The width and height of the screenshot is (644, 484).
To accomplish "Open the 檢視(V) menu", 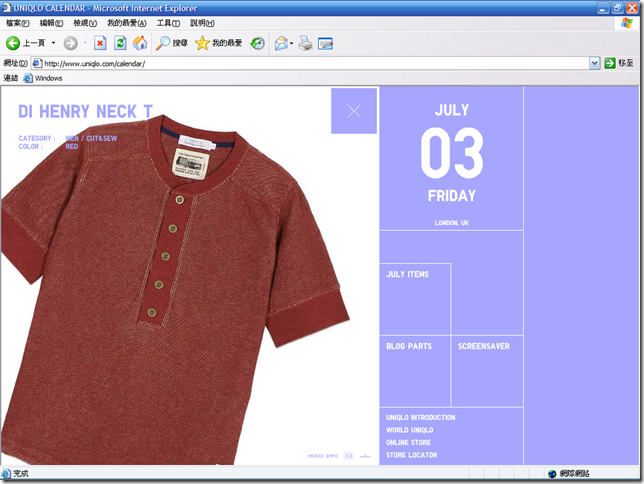I will coord(85,23).
